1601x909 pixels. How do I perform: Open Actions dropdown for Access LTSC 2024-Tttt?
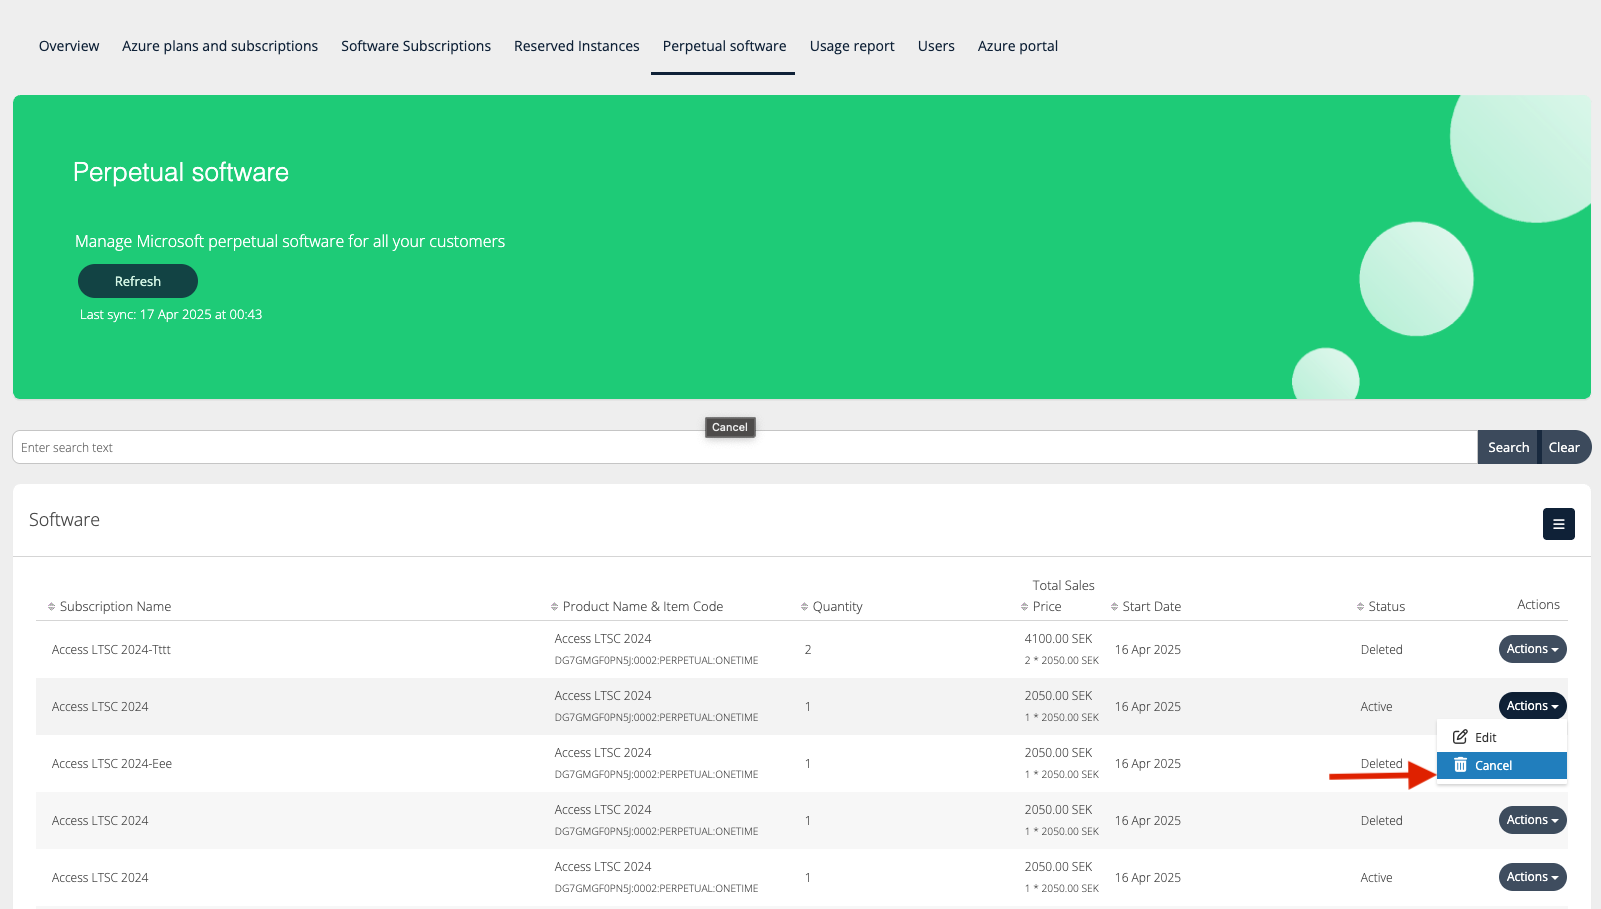click(1532, 649)
